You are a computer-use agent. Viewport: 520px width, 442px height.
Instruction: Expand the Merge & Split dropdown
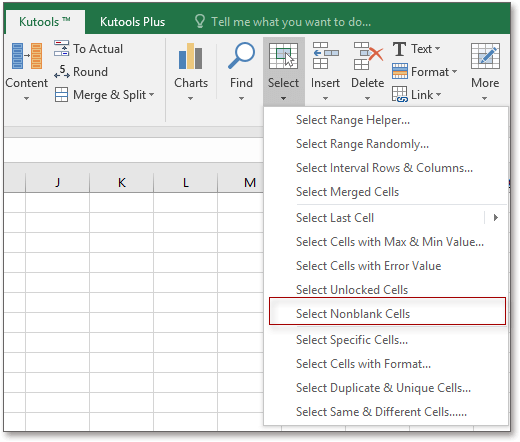click(x=152, y=95)
